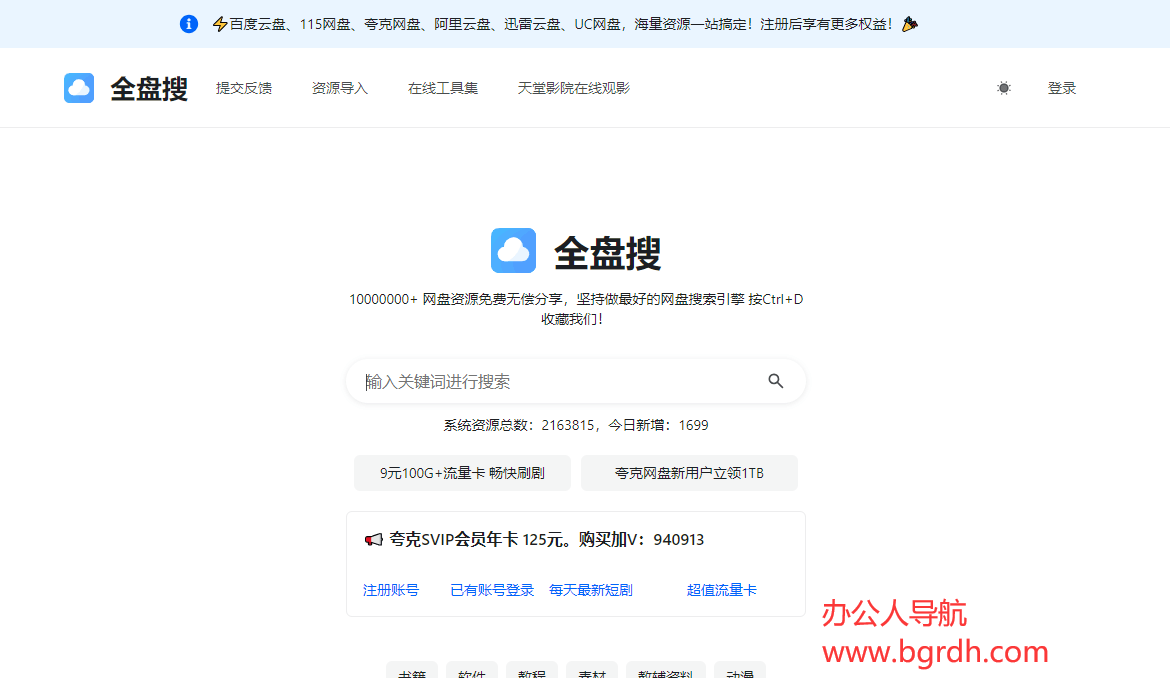Open the 在线工具集 menu item
This screenshot has width=1170, height=678.
[x=443, y=88]
